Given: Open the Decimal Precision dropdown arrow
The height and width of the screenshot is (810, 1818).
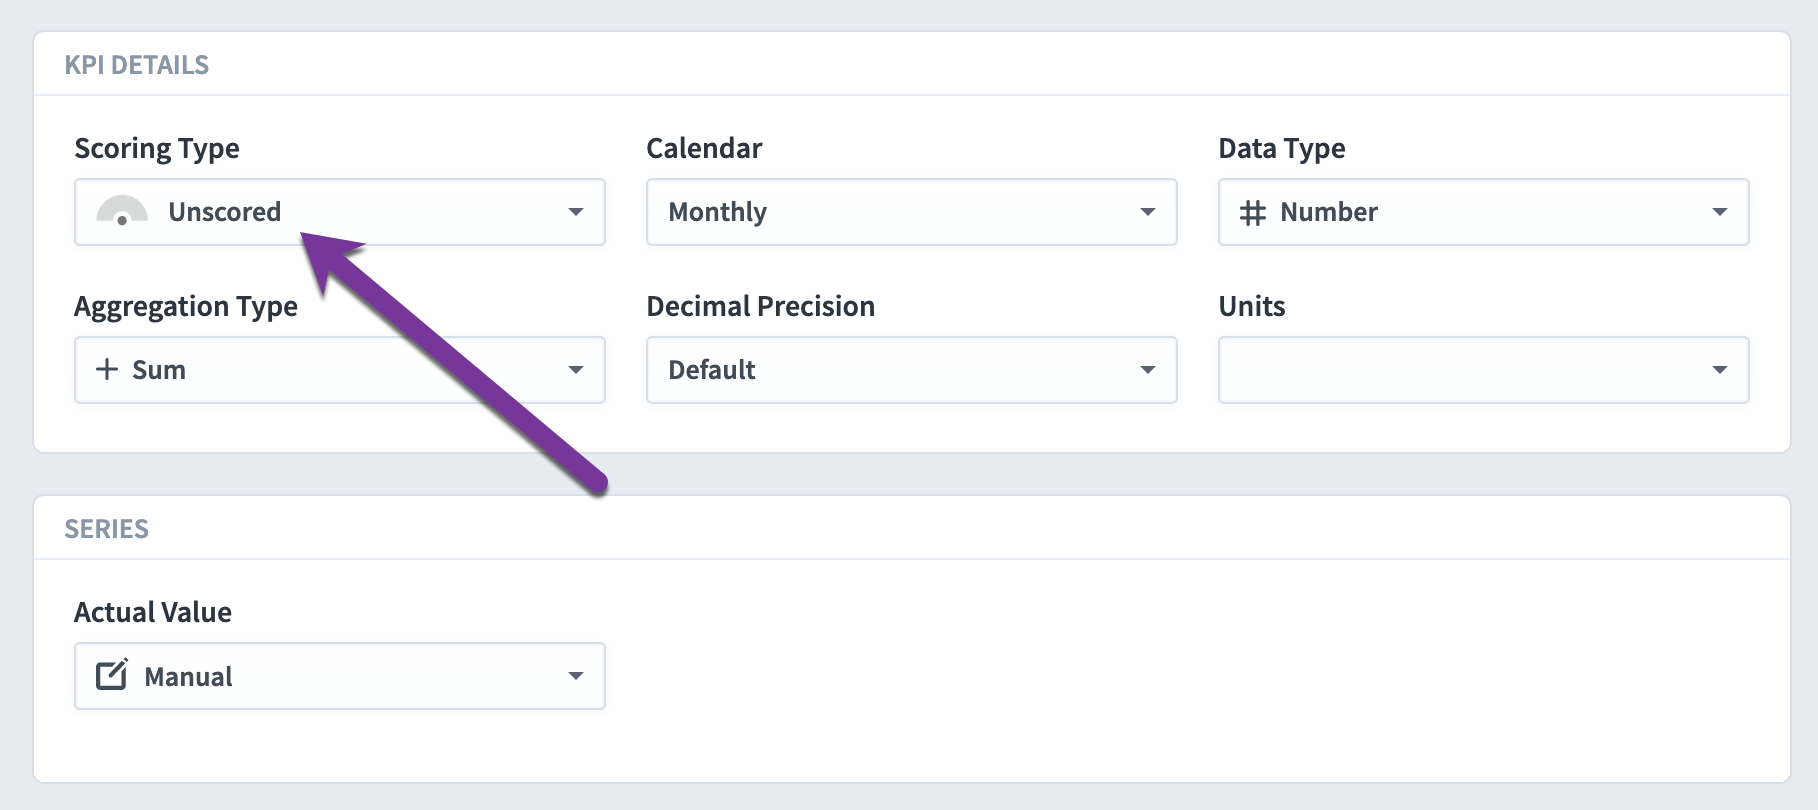Looking at the screenshot, I should point(1148,370).
